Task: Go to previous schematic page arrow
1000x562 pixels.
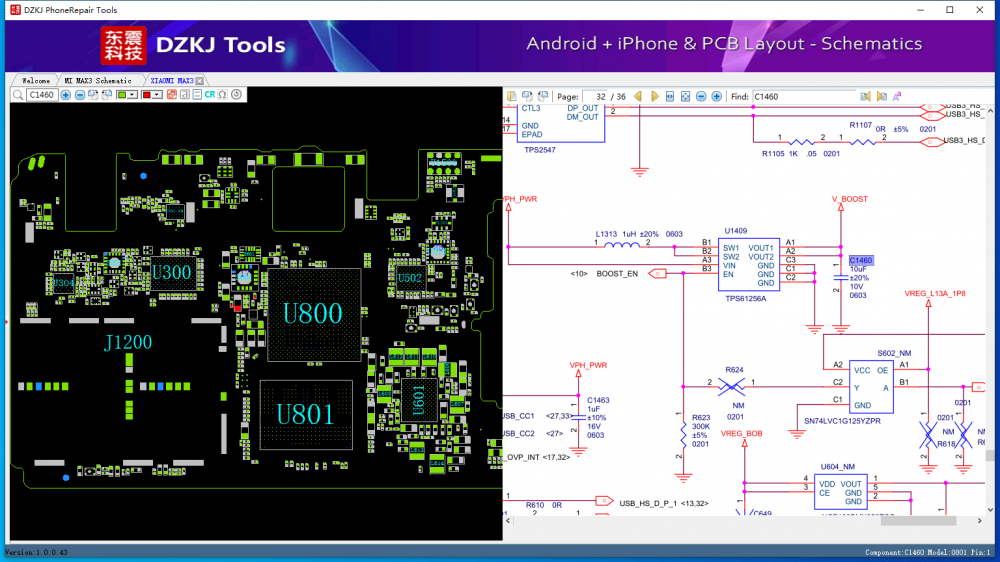Action: click(638, 97)
